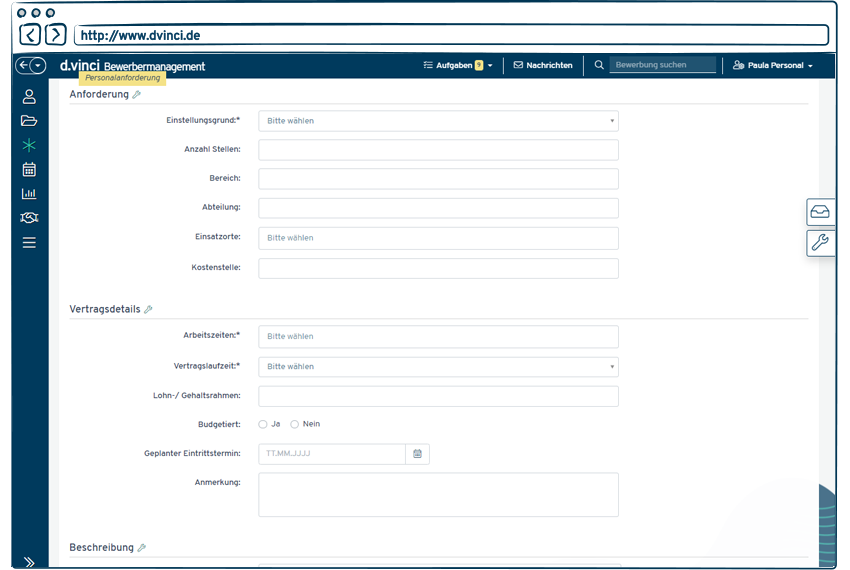850x570 pixels.
Task: Click the Anmerkung text area
Action: tap(438, 495)
